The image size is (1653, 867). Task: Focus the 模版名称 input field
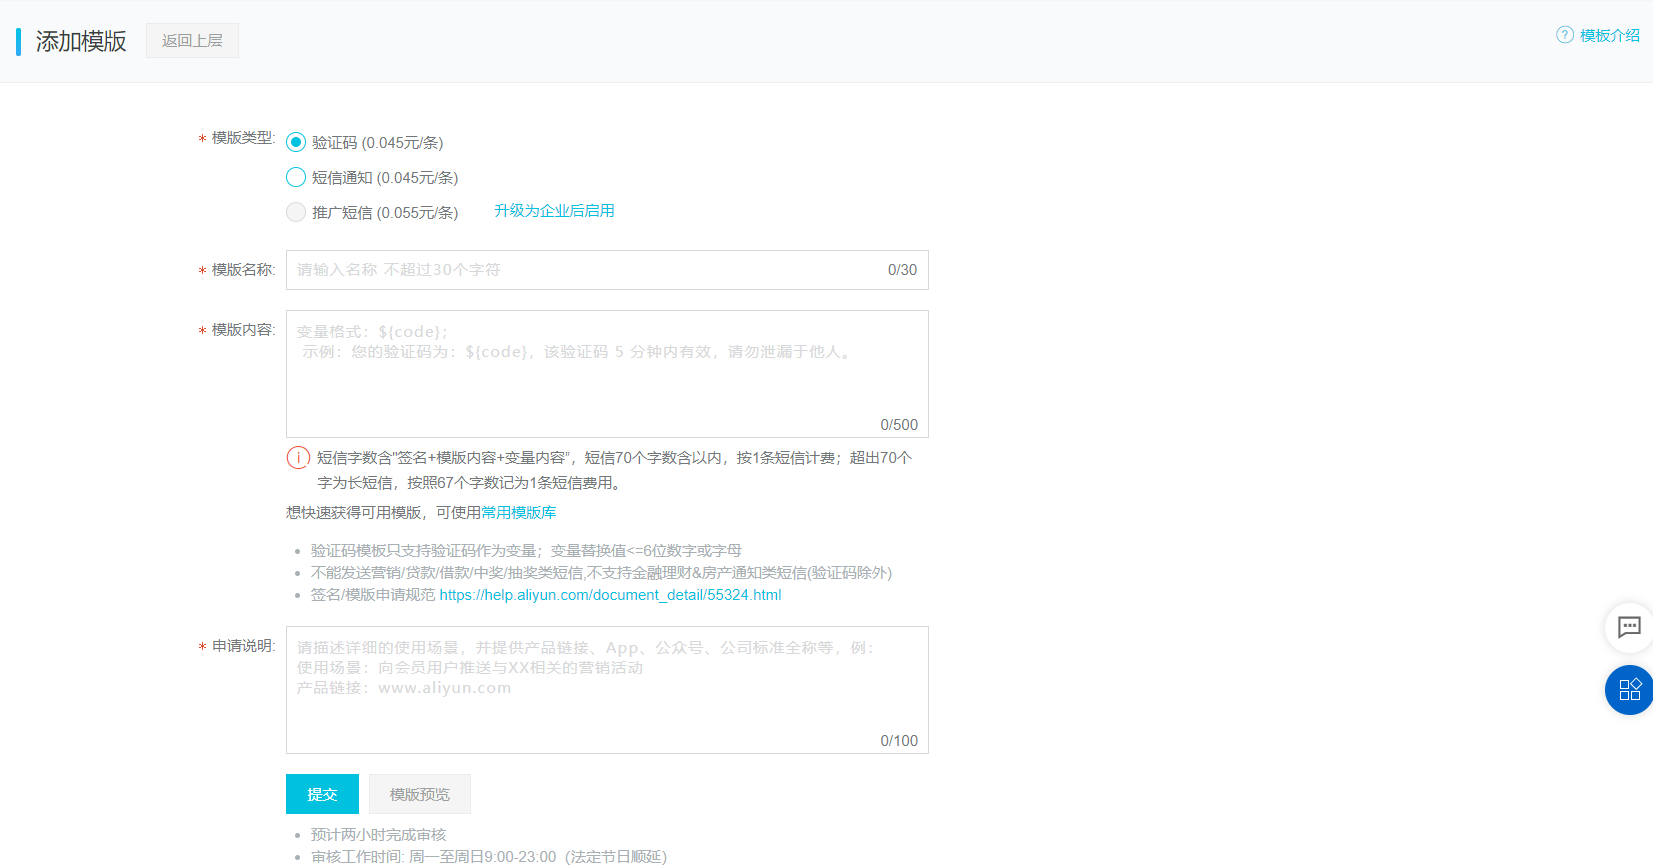607,270
